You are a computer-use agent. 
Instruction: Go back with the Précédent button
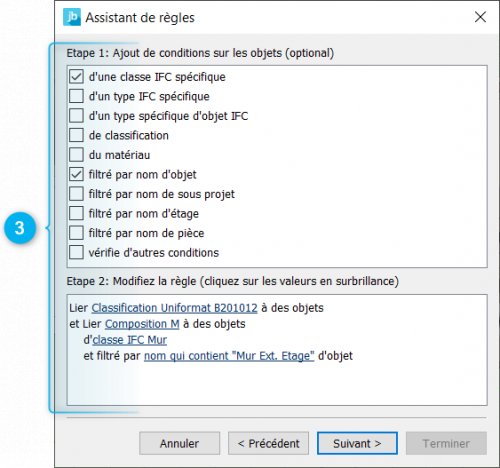pos(268,443)
